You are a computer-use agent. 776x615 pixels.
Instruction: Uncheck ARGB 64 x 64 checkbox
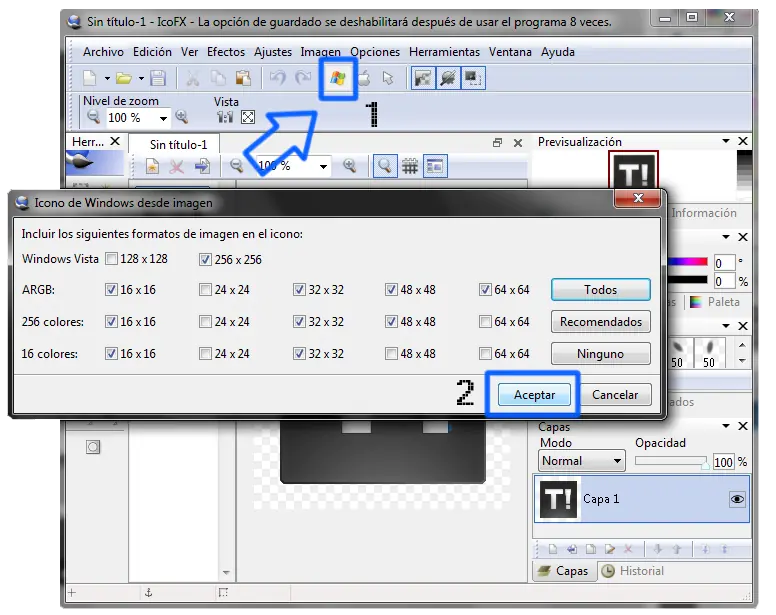pos(485,289)
